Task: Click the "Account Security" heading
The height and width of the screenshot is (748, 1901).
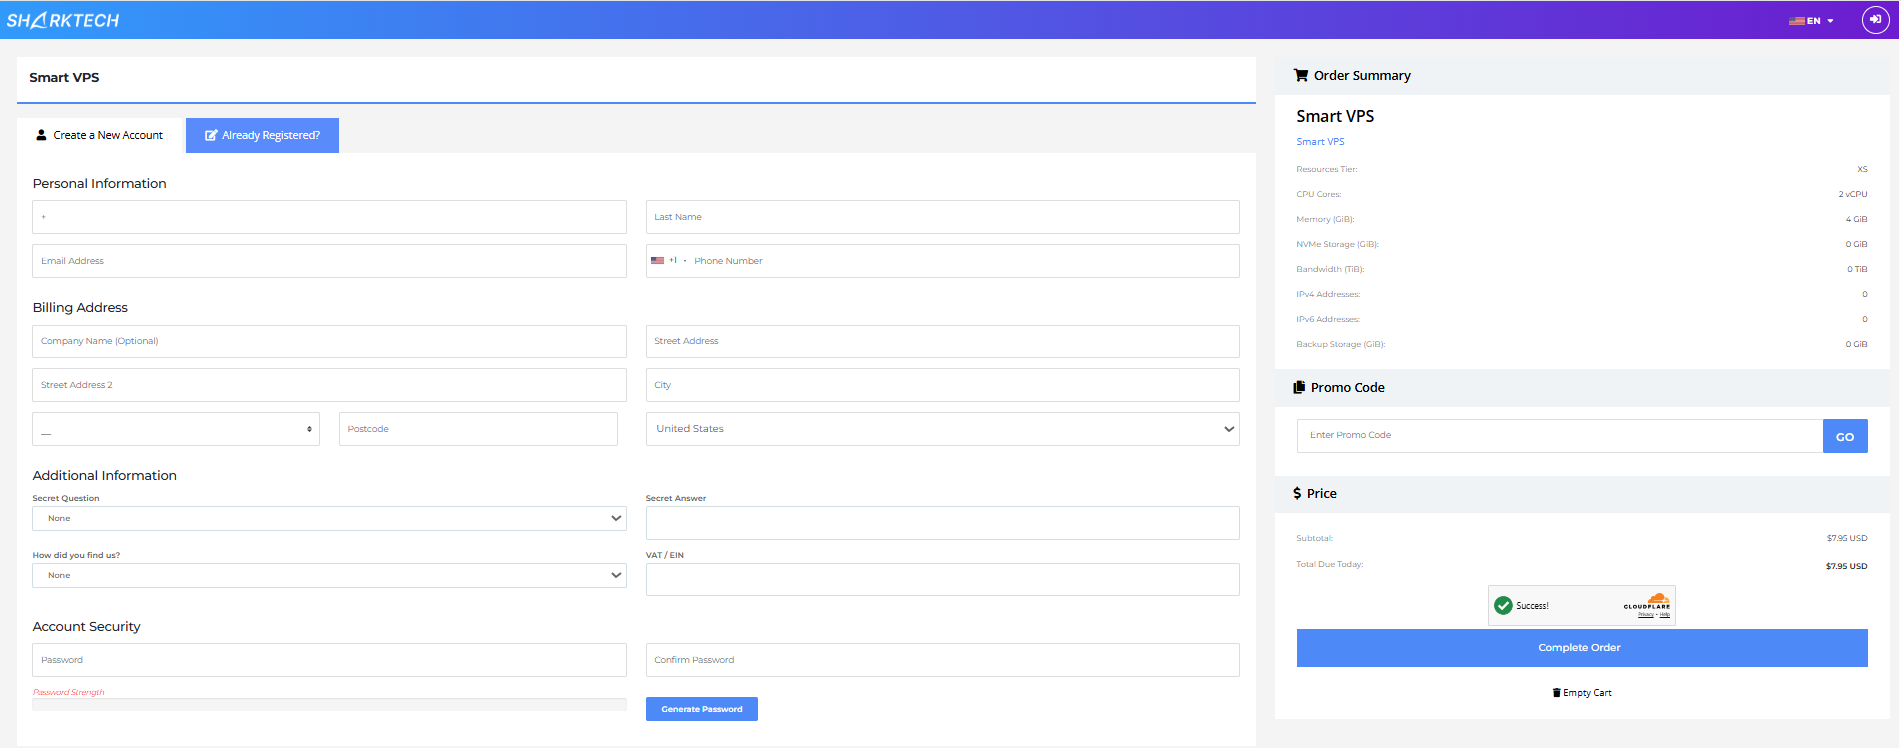Action: [x=87, y=626]
